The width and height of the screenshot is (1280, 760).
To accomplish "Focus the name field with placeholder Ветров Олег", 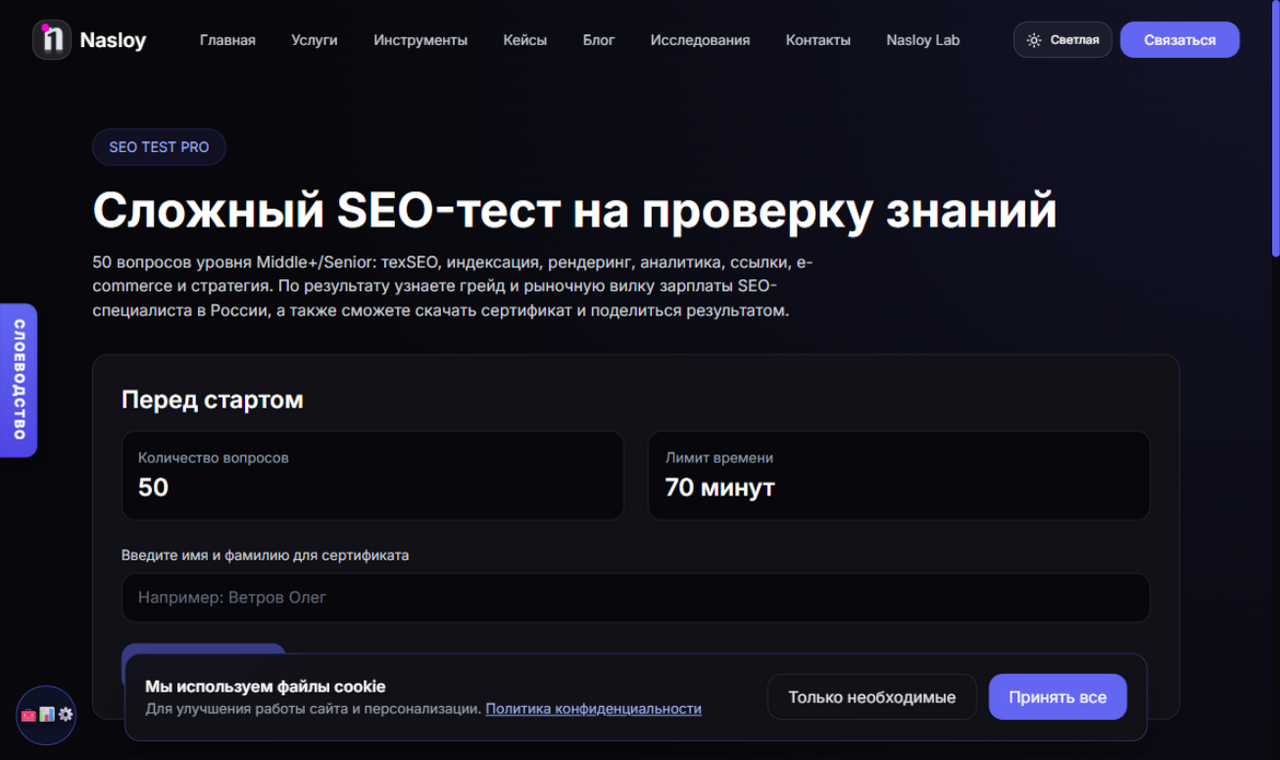I will click(636, 598).
